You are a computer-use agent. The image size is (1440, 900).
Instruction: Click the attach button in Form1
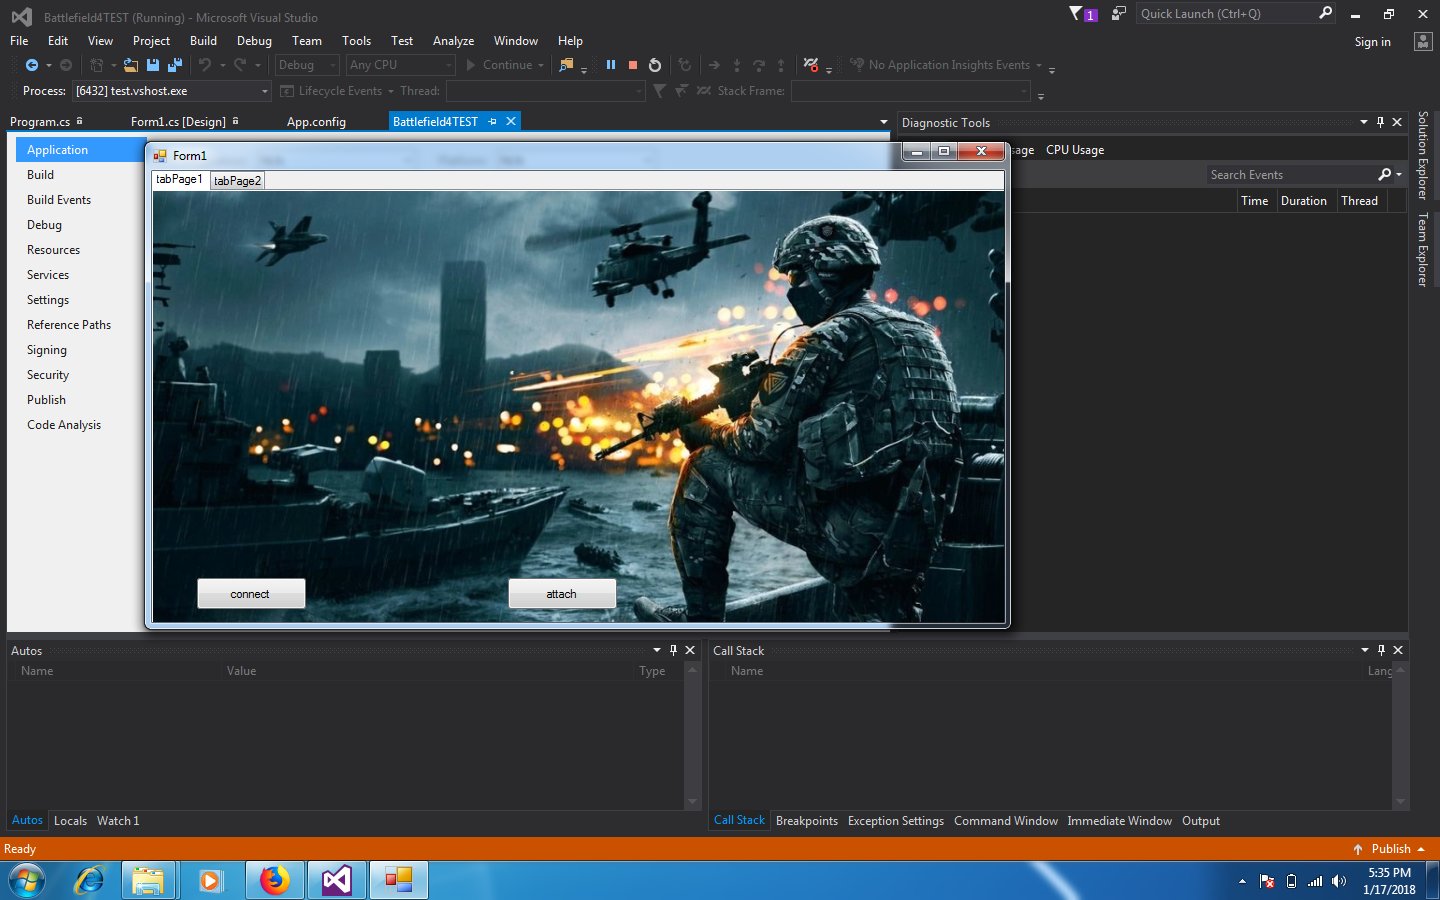tap(562, 594)
